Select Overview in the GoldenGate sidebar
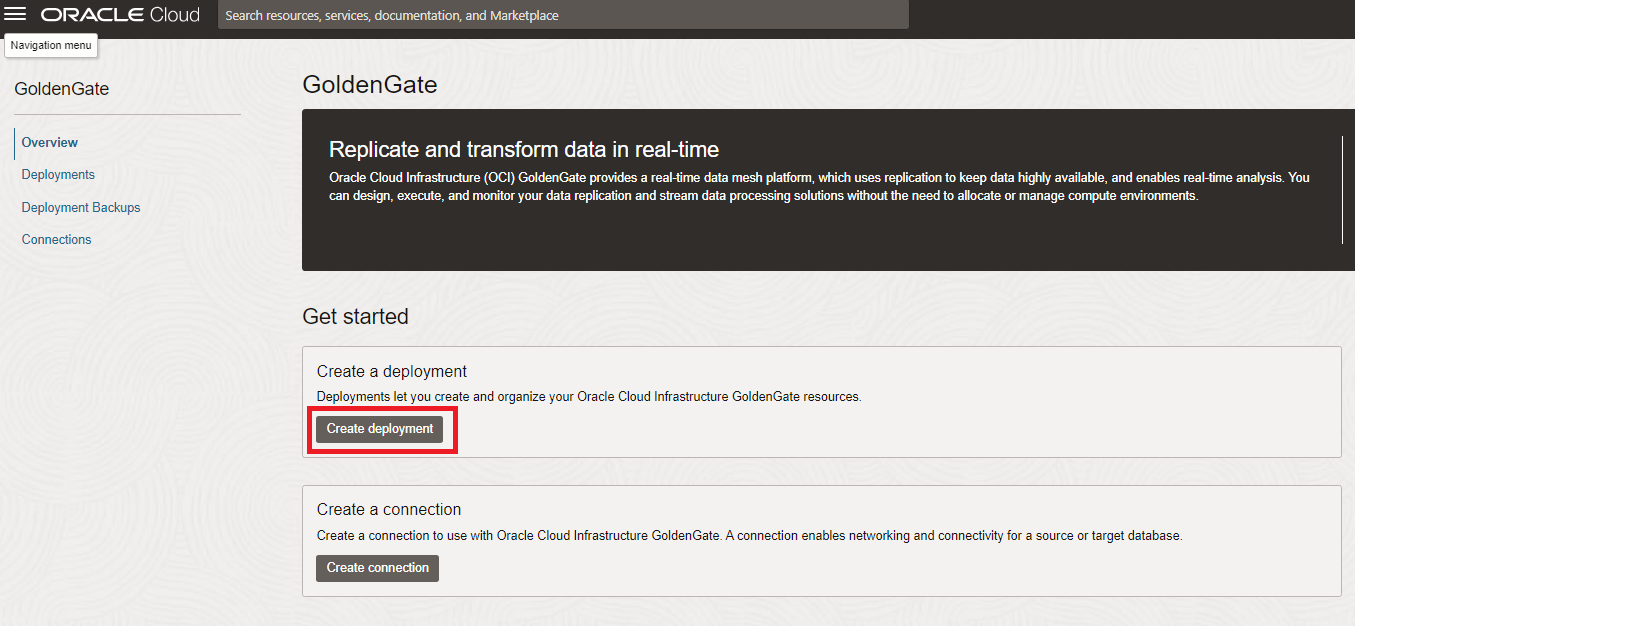Screen dimensions: 1651x626 point(50,143)
